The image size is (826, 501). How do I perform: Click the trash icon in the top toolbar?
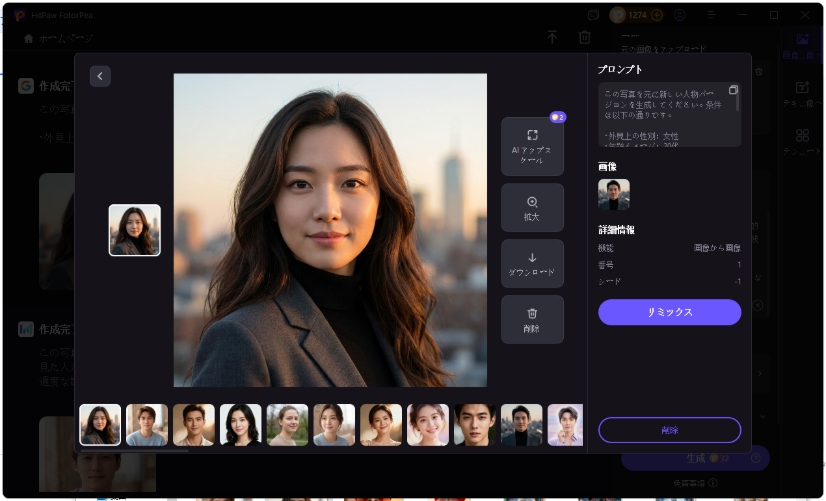pyautogui.click(x=585, y=37)
